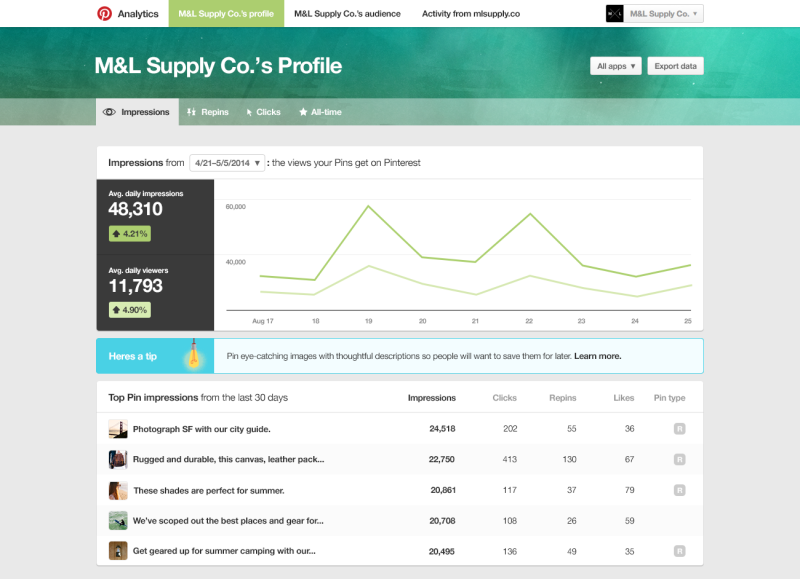Open Activity from mlsupply.co tab
The image size is (800, 579).
tap(471, 14)
